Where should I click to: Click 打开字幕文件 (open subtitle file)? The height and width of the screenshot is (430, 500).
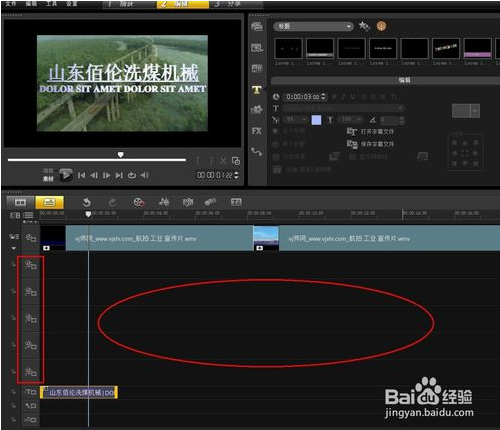[x=377, y=132]
